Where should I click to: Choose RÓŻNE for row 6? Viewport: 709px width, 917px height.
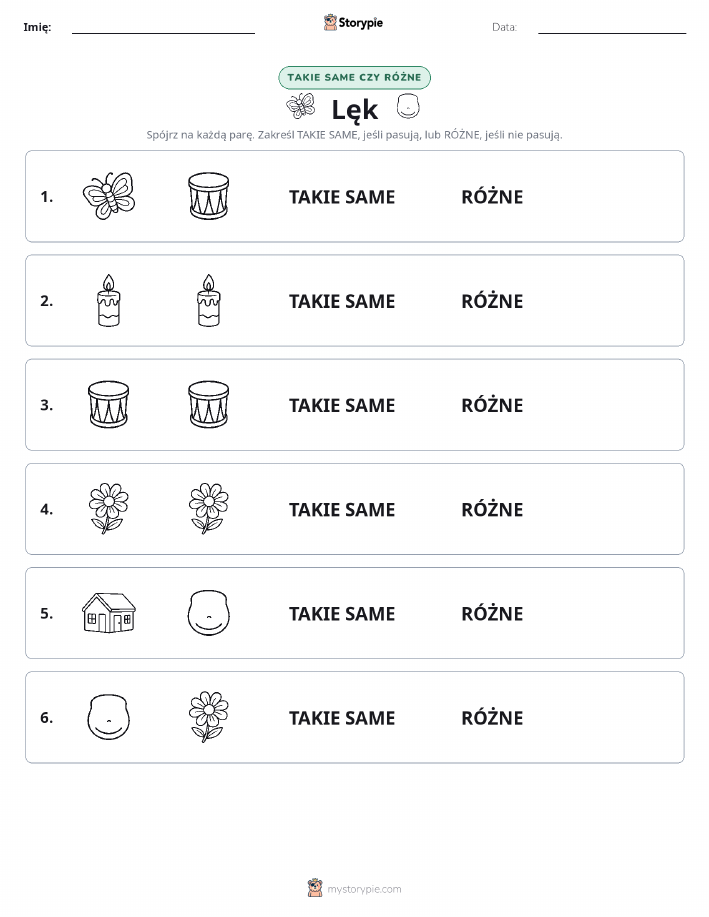coord(492,718)
